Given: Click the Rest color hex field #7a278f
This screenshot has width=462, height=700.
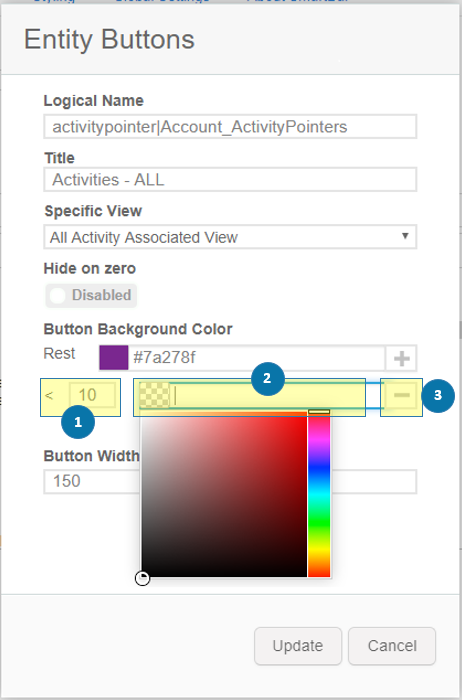Looking at the screenshot, I should pyautogui.click(x=257, y=358).
